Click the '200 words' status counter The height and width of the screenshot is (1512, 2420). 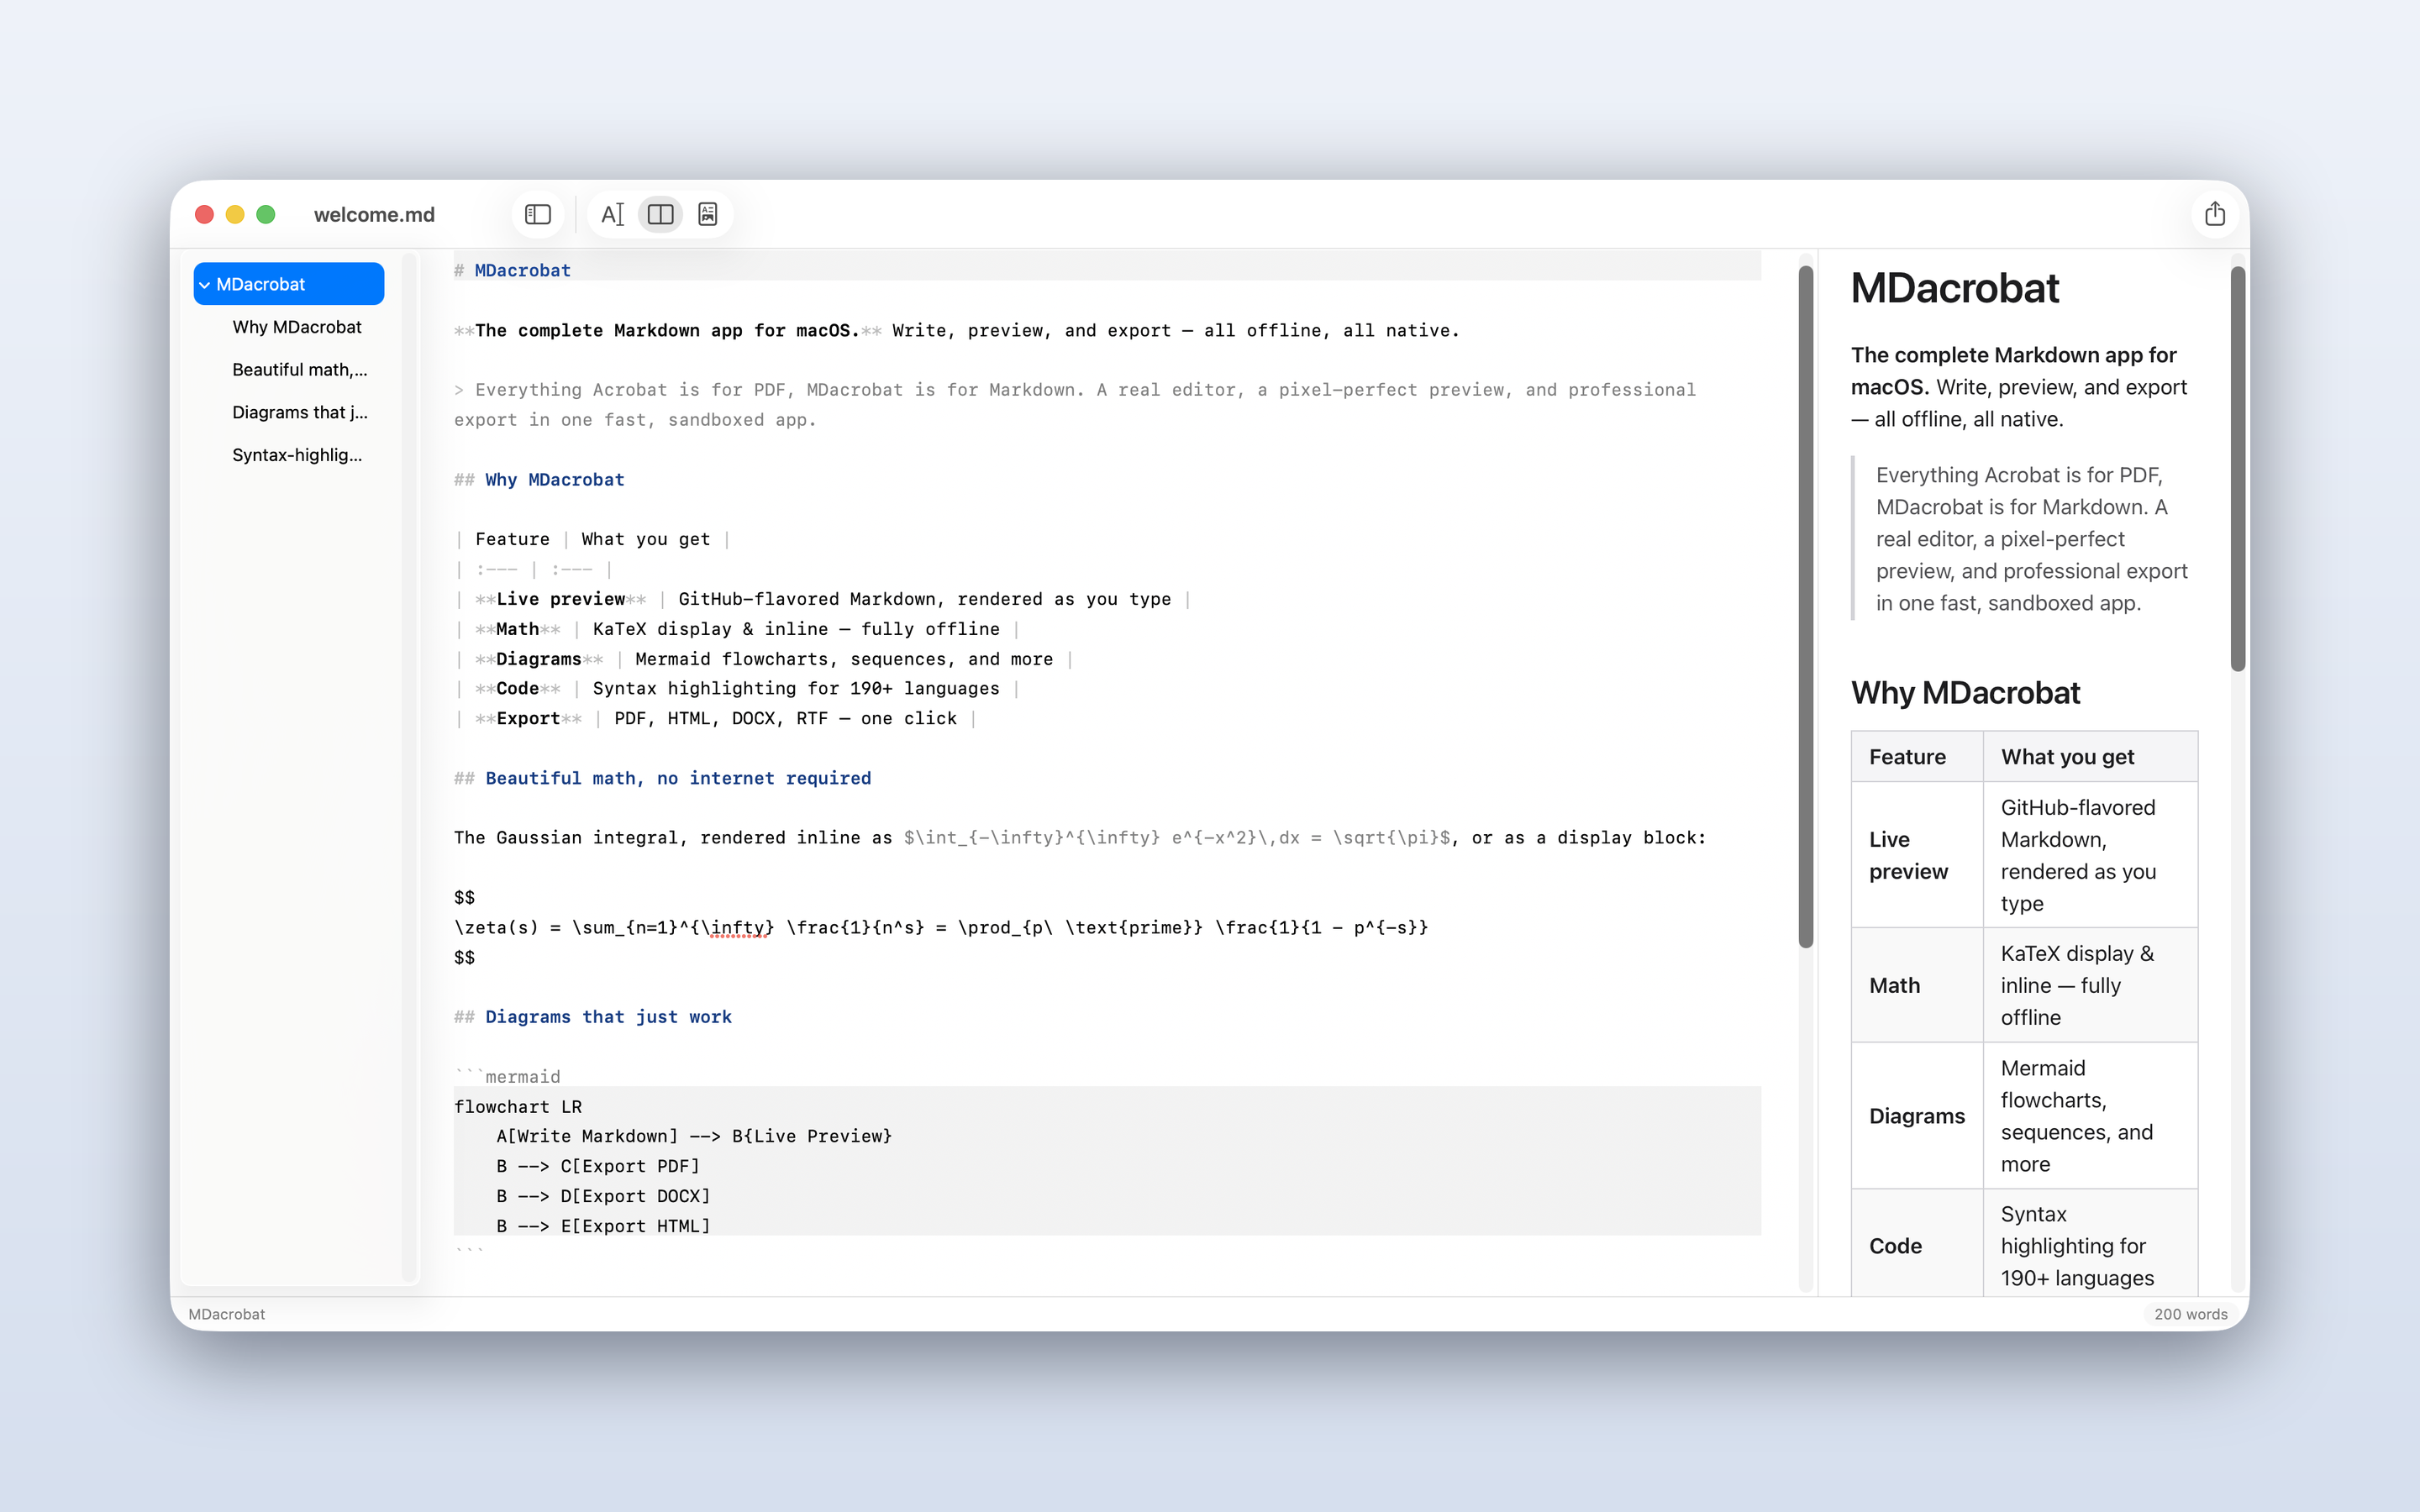(2190, 1314)
